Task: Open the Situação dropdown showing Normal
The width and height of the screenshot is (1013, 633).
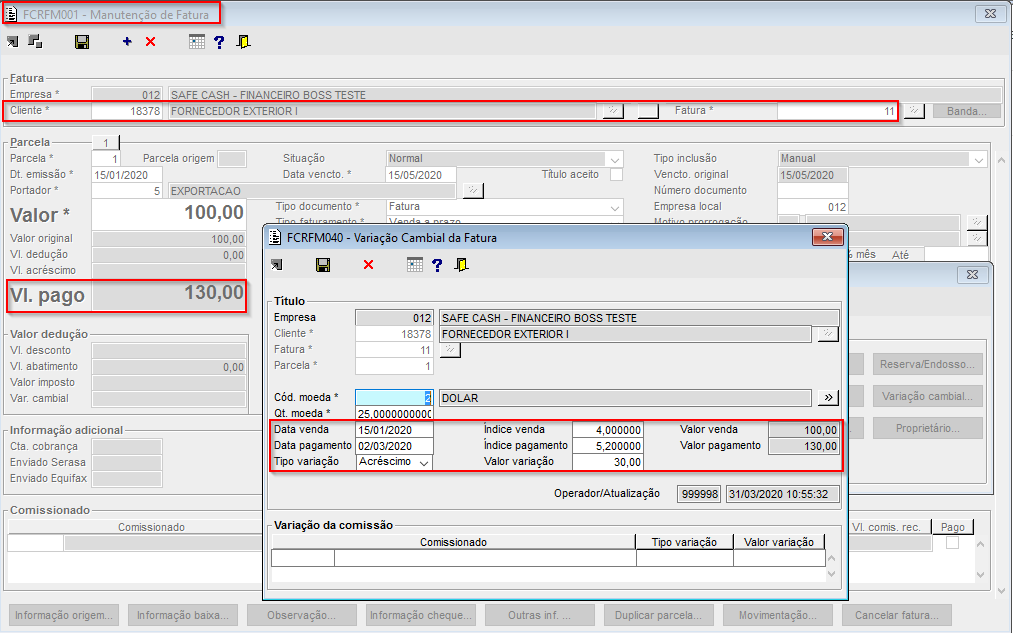Action: coord(613,159)
